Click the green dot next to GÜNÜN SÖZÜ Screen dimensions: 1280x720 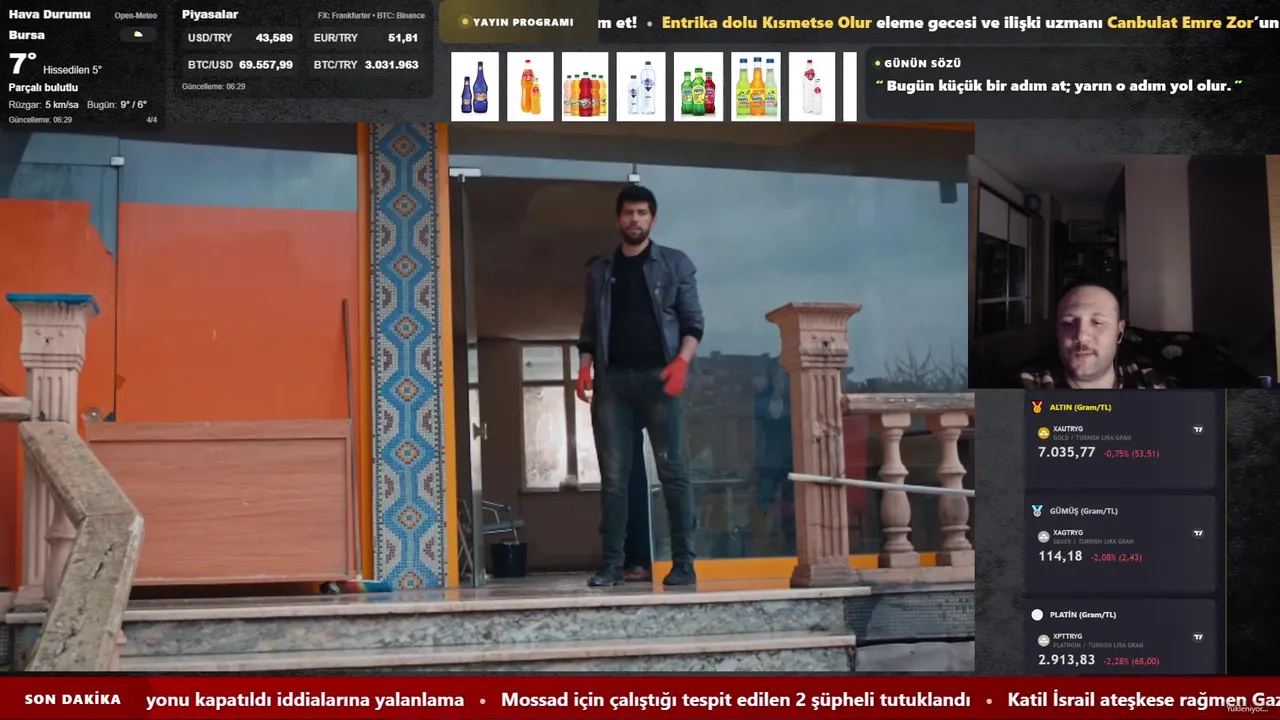click(x=877, y=63)
